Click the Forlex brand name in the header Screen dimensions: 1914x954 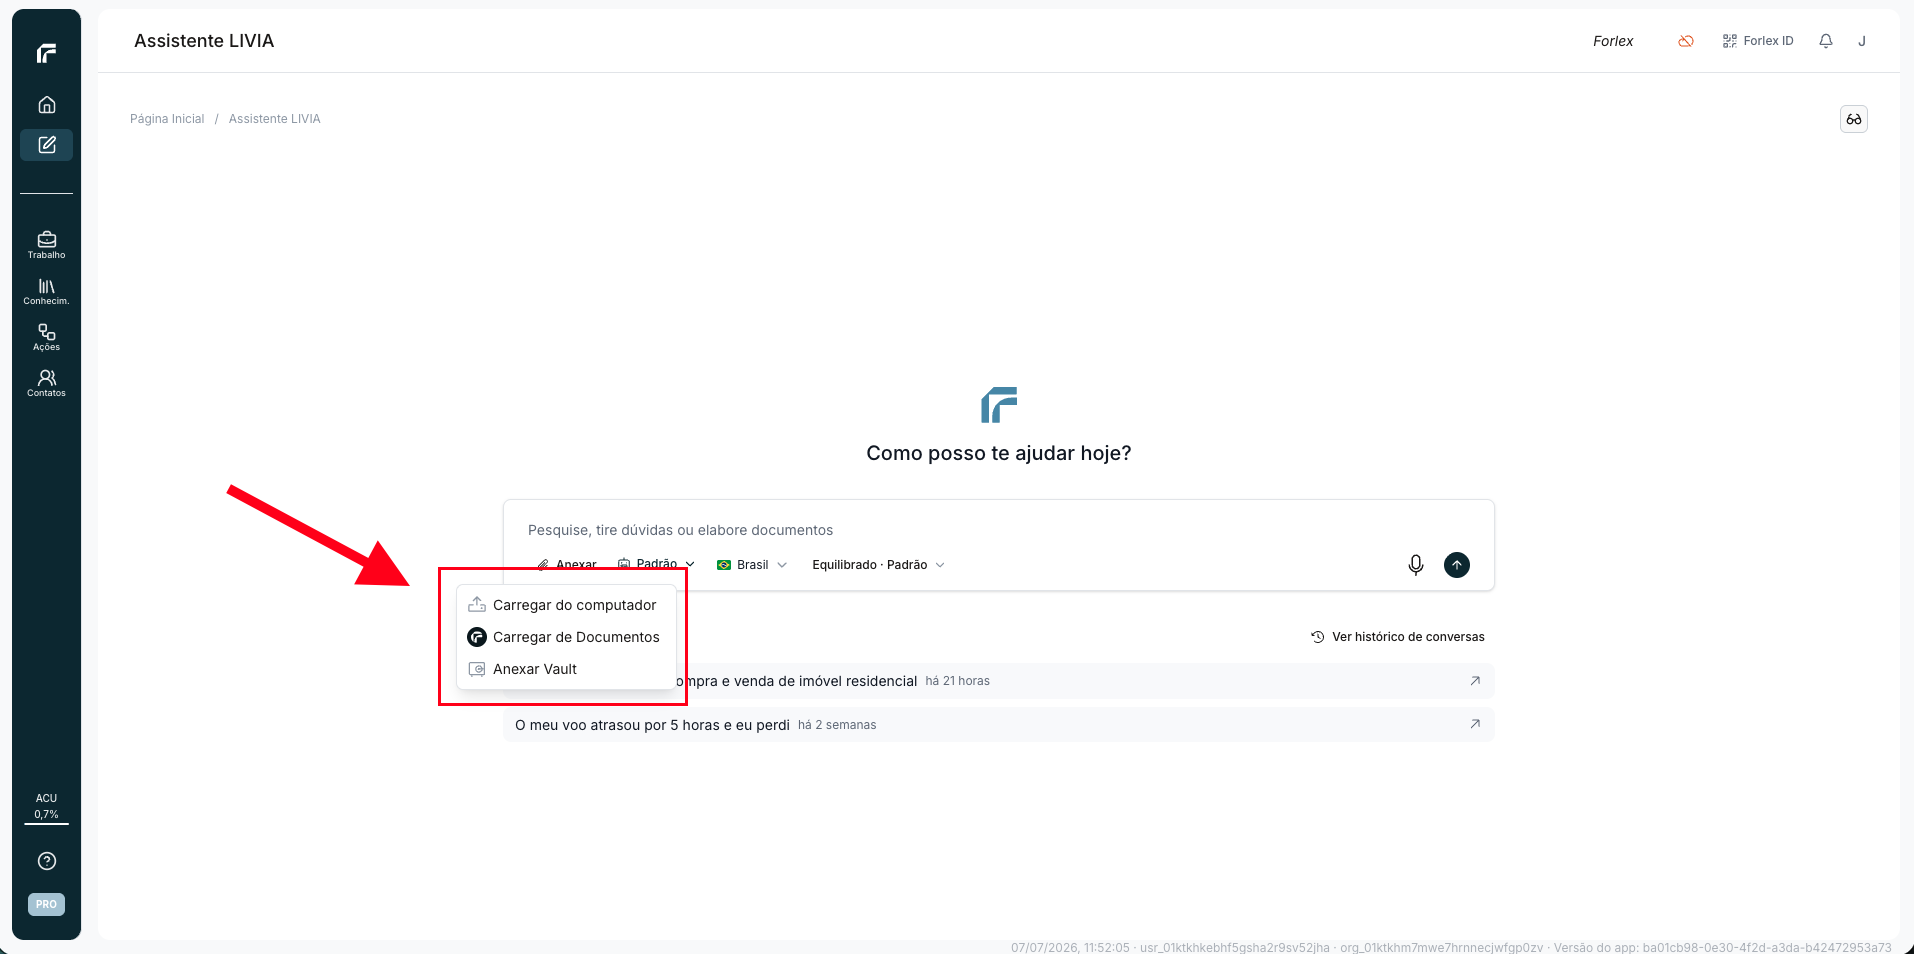click(1613, 41)
